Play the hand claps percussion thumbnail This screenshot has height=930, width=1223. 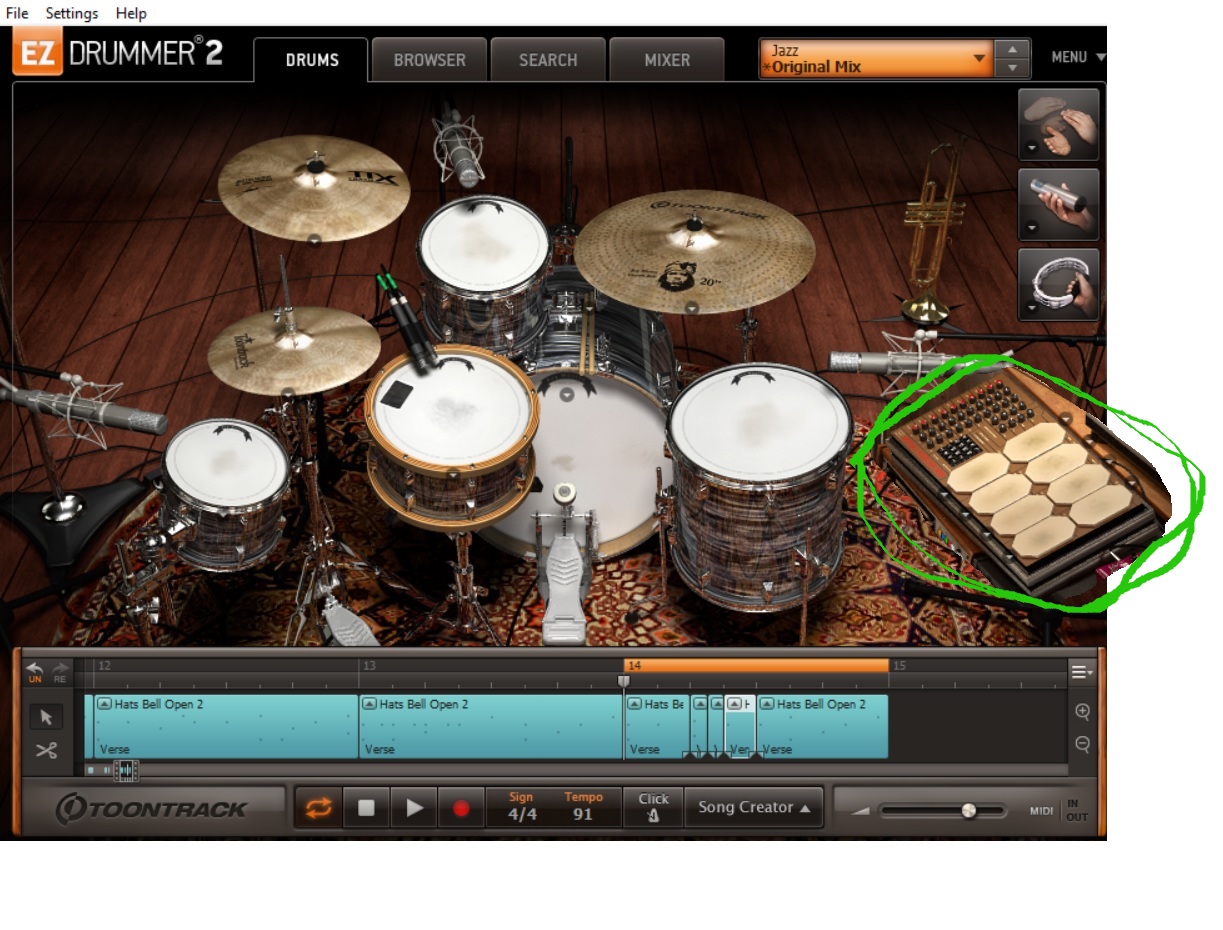1059,124
